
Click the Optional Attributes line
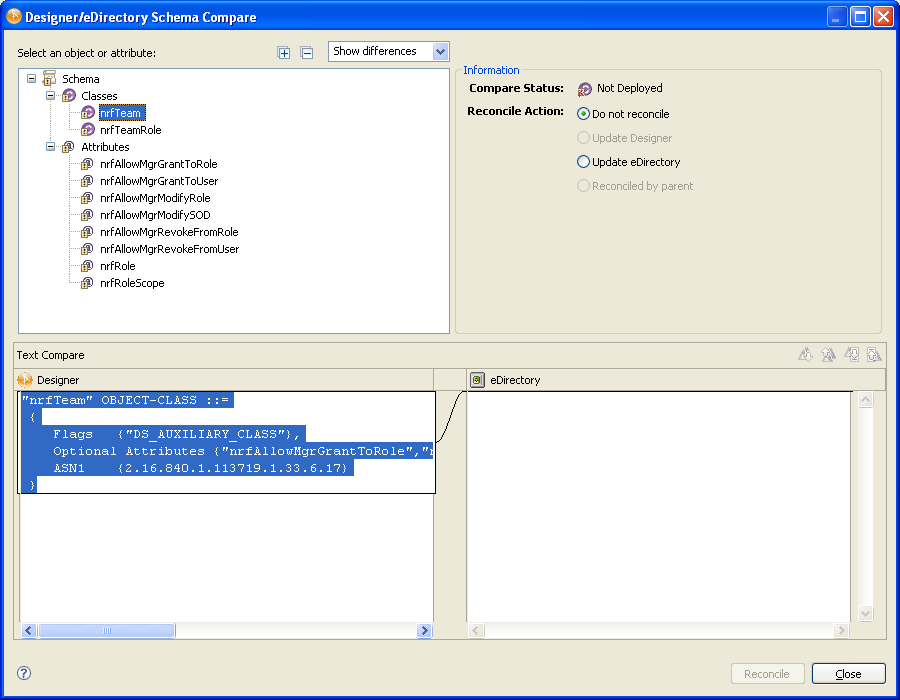pos(243,451)
